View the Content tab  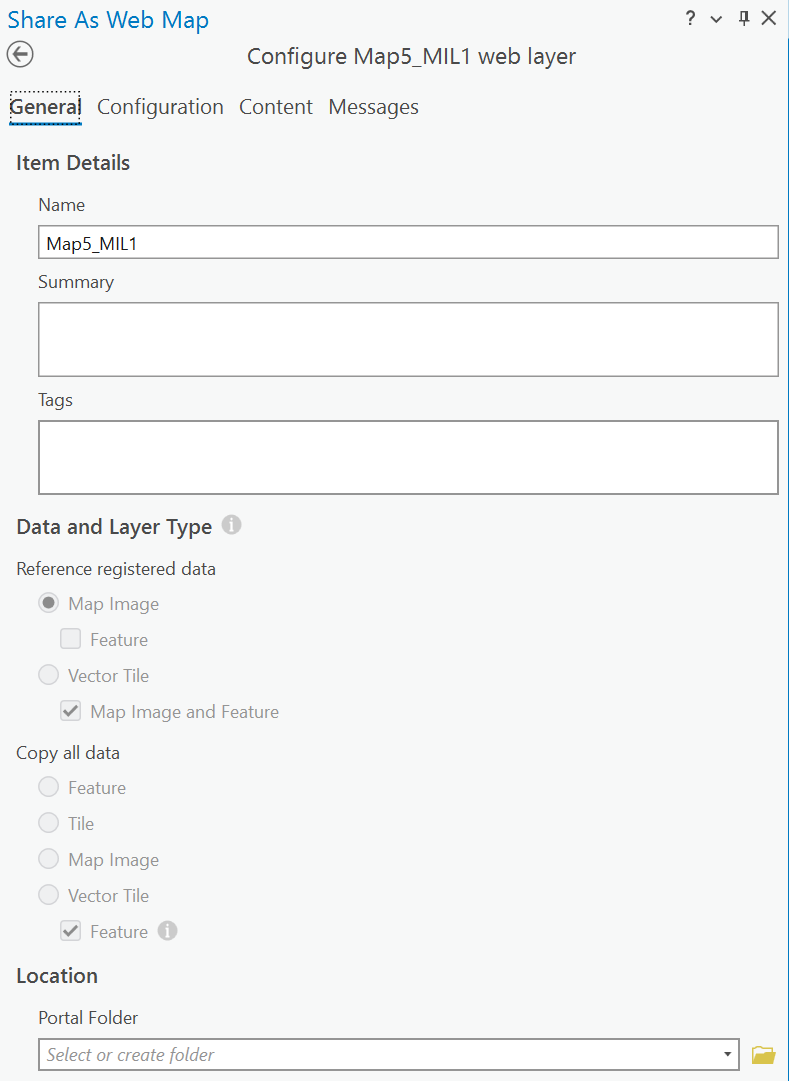point(275,107)
